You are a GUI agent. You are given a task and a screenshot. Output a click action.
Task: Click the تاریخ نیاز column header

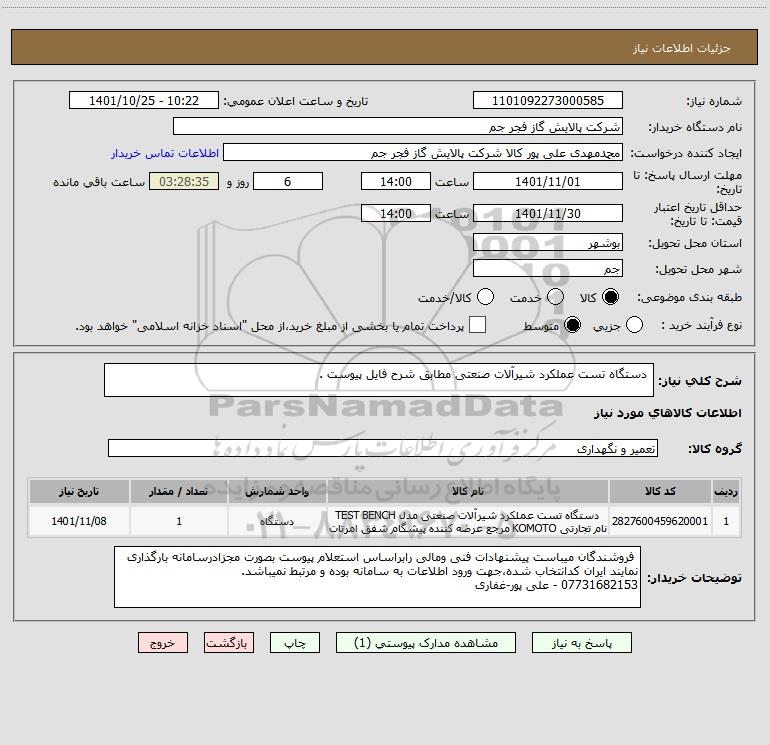pyautogui.click(x=79, y=492)
